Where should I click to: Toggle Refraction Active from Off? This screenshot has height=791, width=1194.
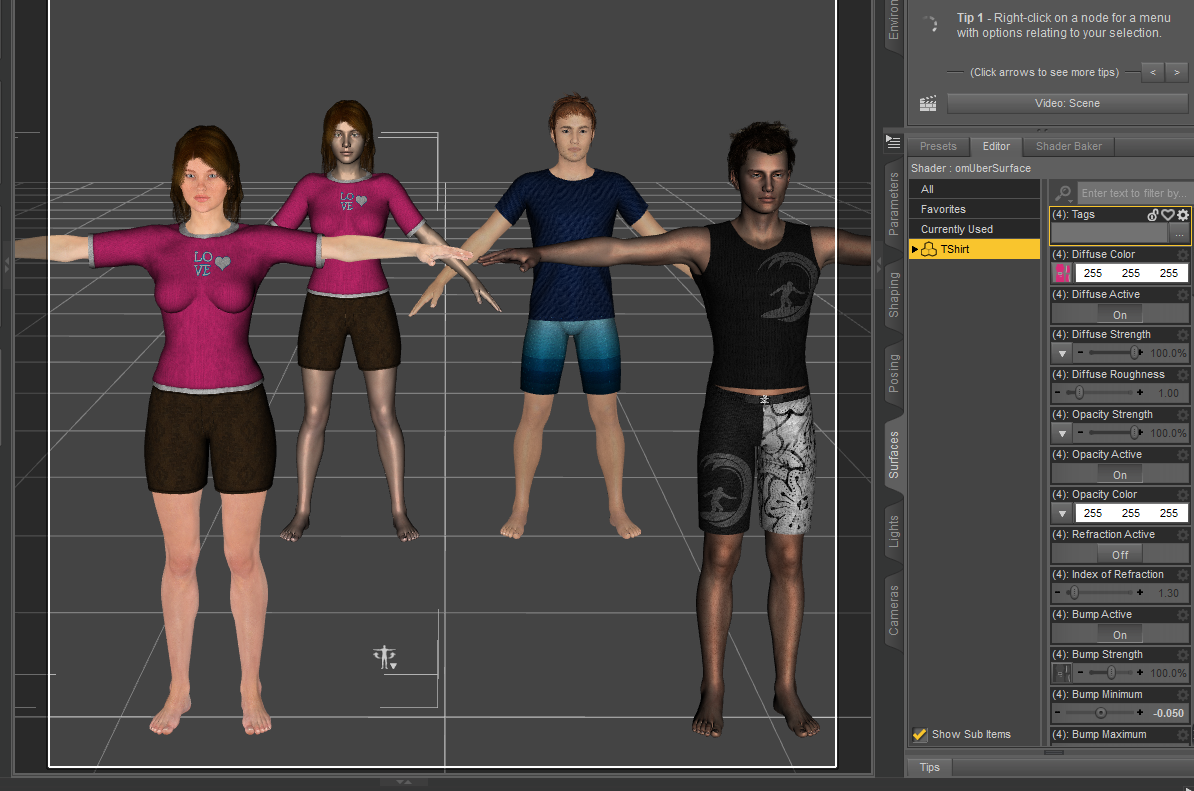pyautogui.click(x=1119, y=554)
